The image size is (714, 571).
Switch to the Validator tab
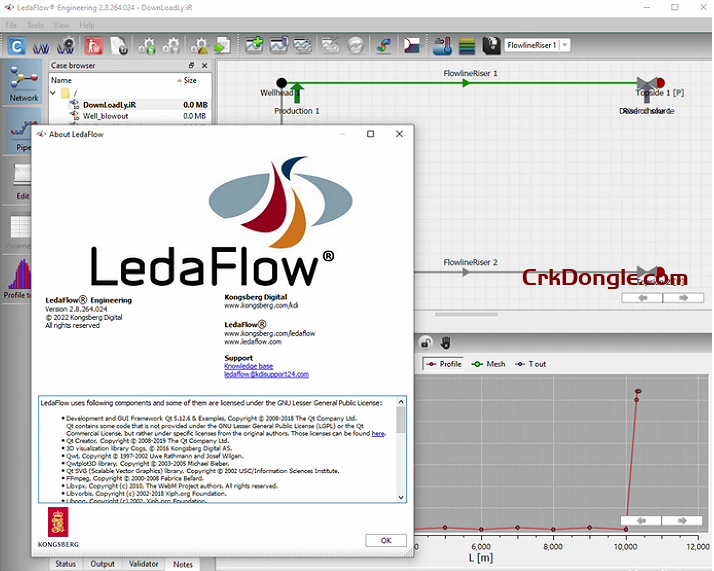tap(143, 564)
